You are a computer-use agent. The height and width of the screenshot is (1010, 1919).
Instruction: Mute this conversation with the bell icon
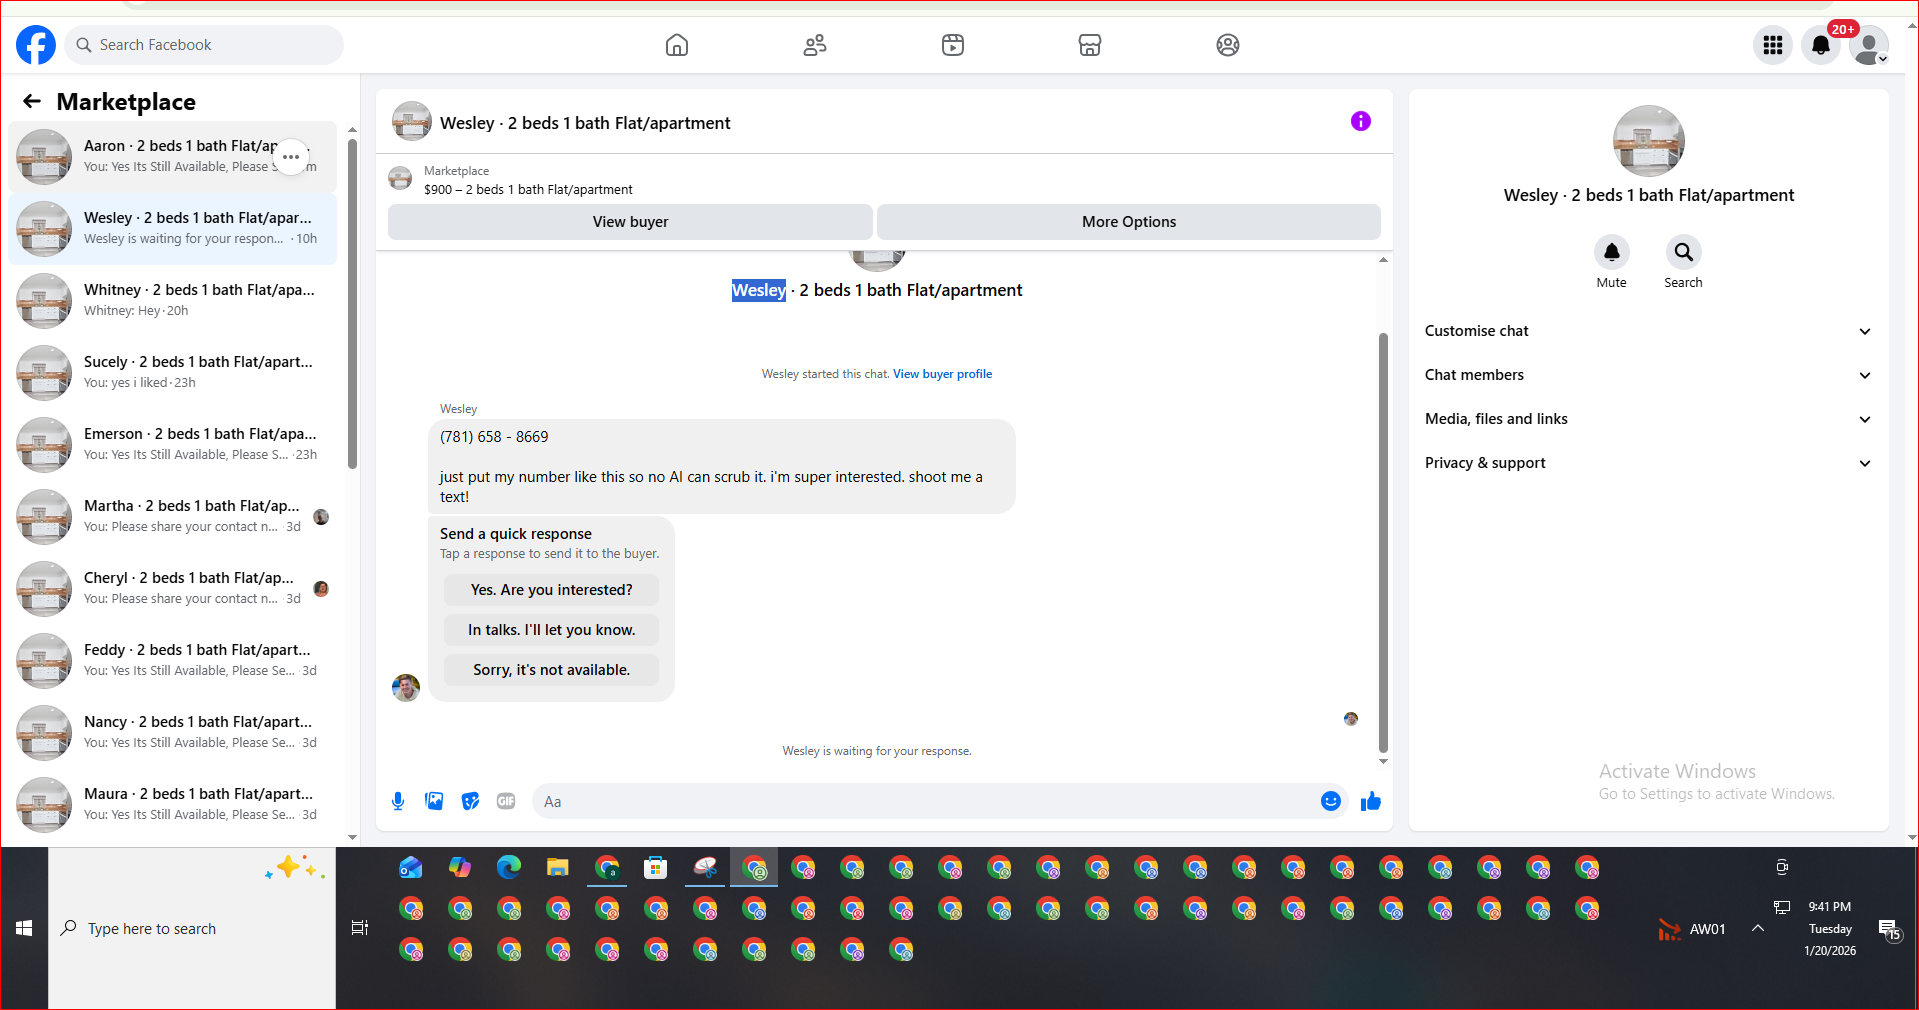point(1612,252)
